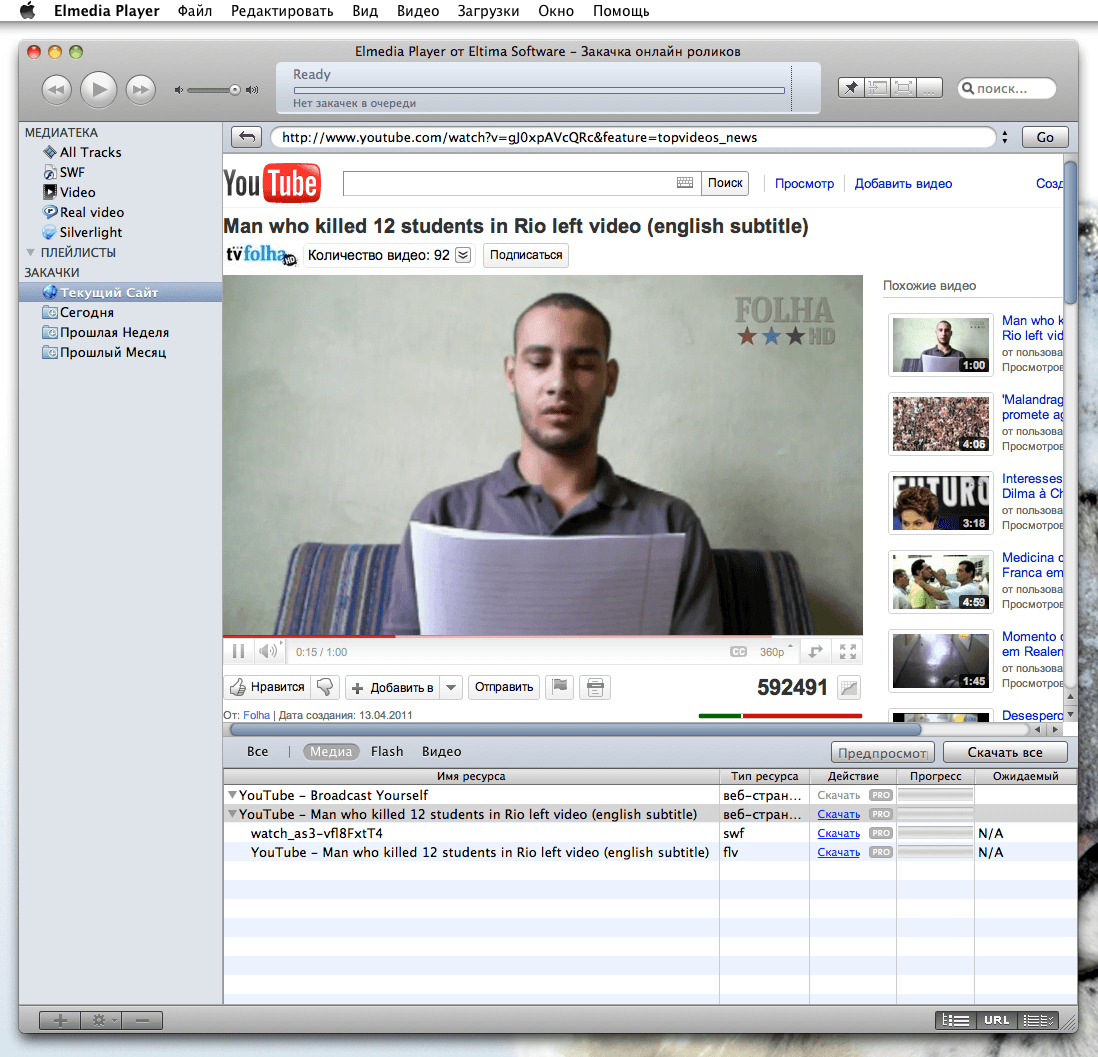
Task: Click the Подписаться button
Action: pyautogui.click(x=526, y=255)
